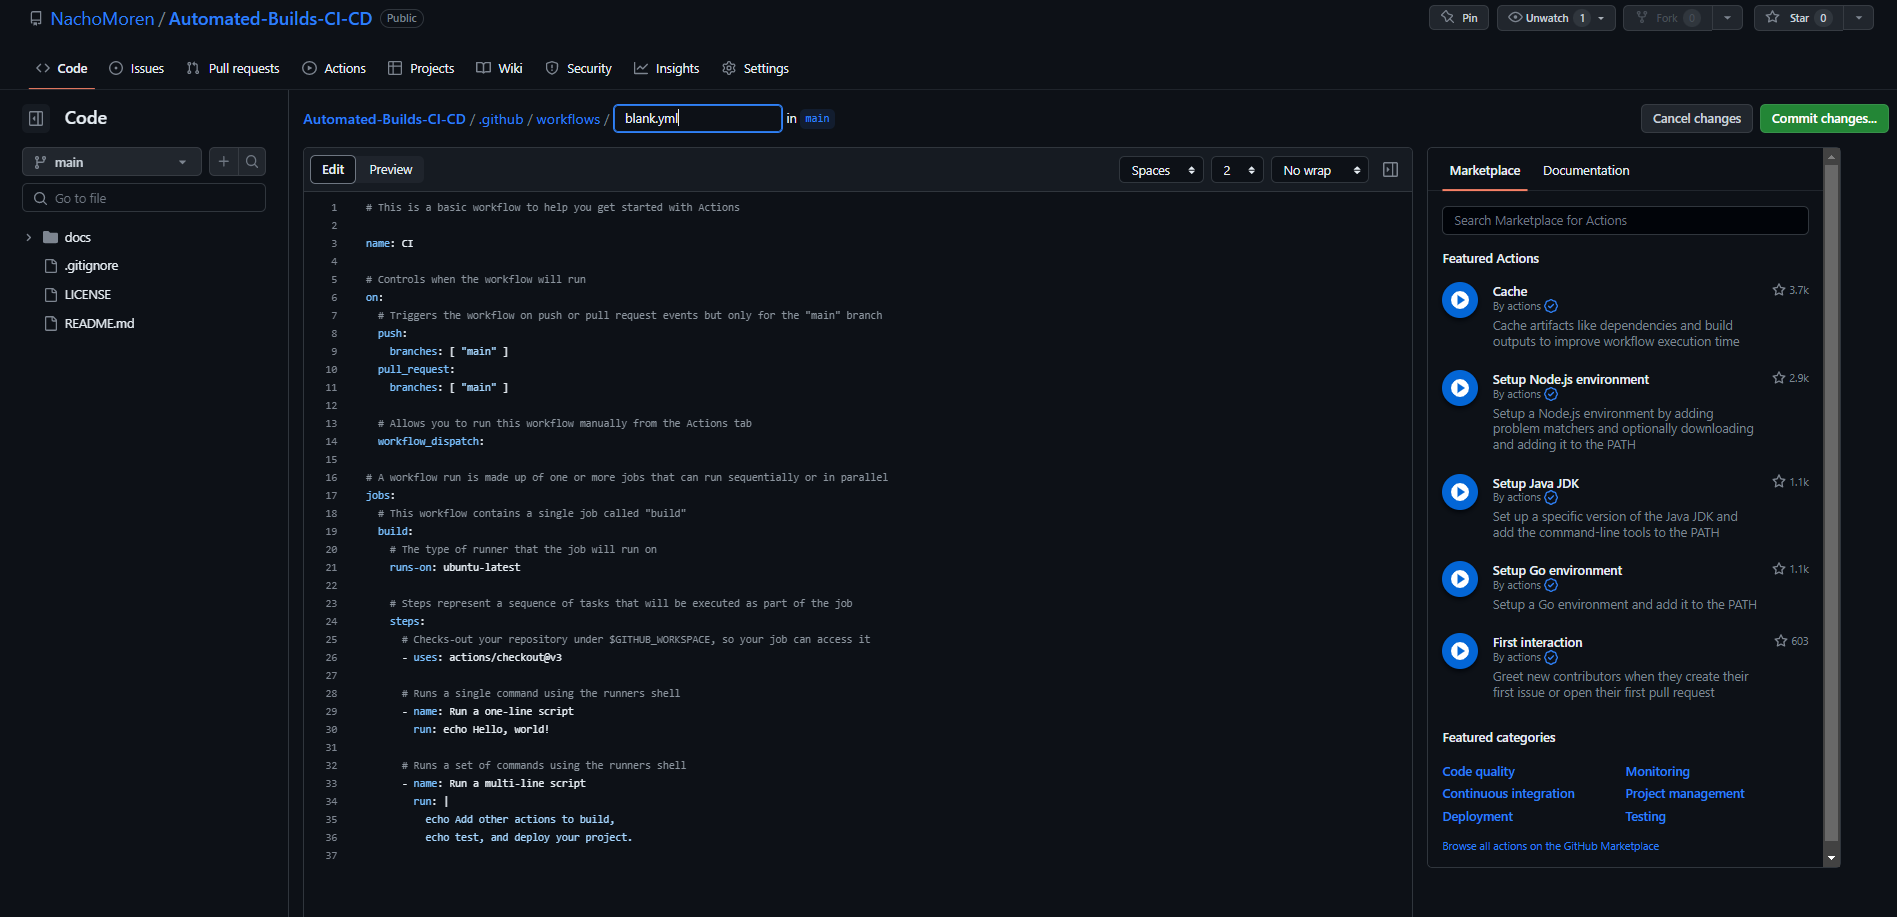Click the star icon beside Setup Java JDK
Screen dimensions: 1897x917
click(1778, 482)
